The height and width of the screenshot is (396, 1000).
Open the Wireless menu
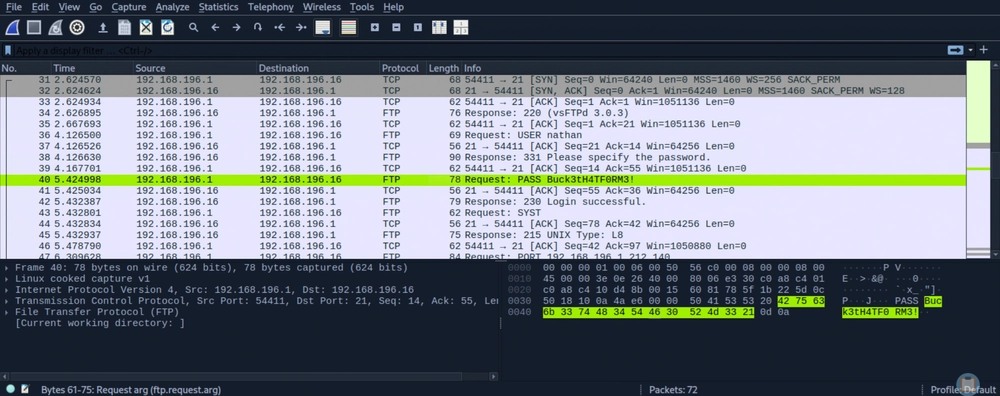pos(321,7)
